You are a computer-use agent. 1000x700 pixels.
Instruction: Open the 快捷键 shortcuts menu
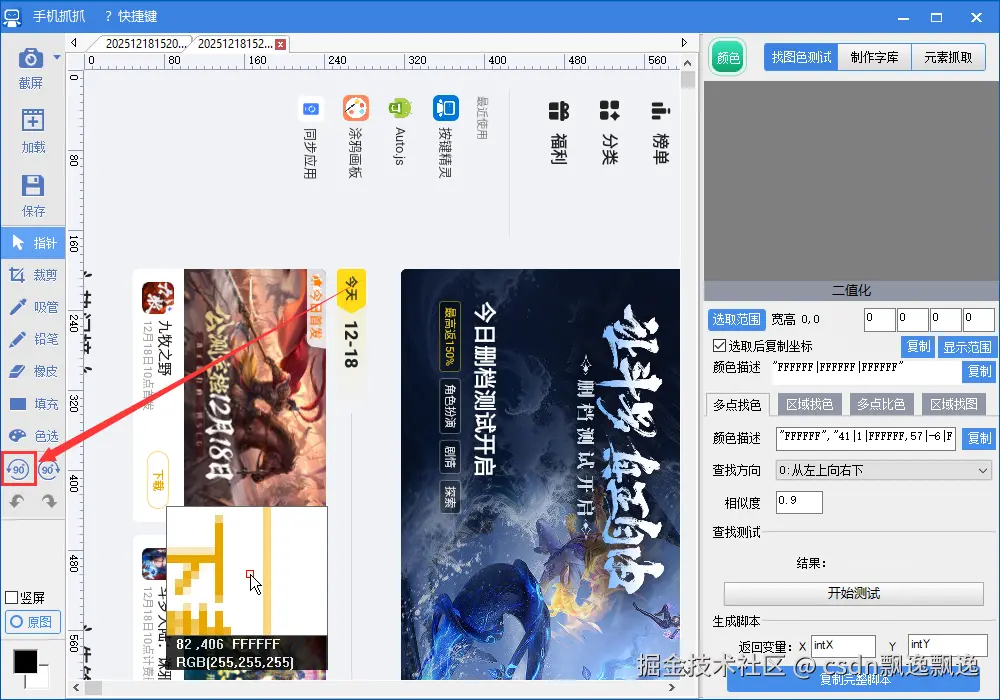[x=131, y=17]
